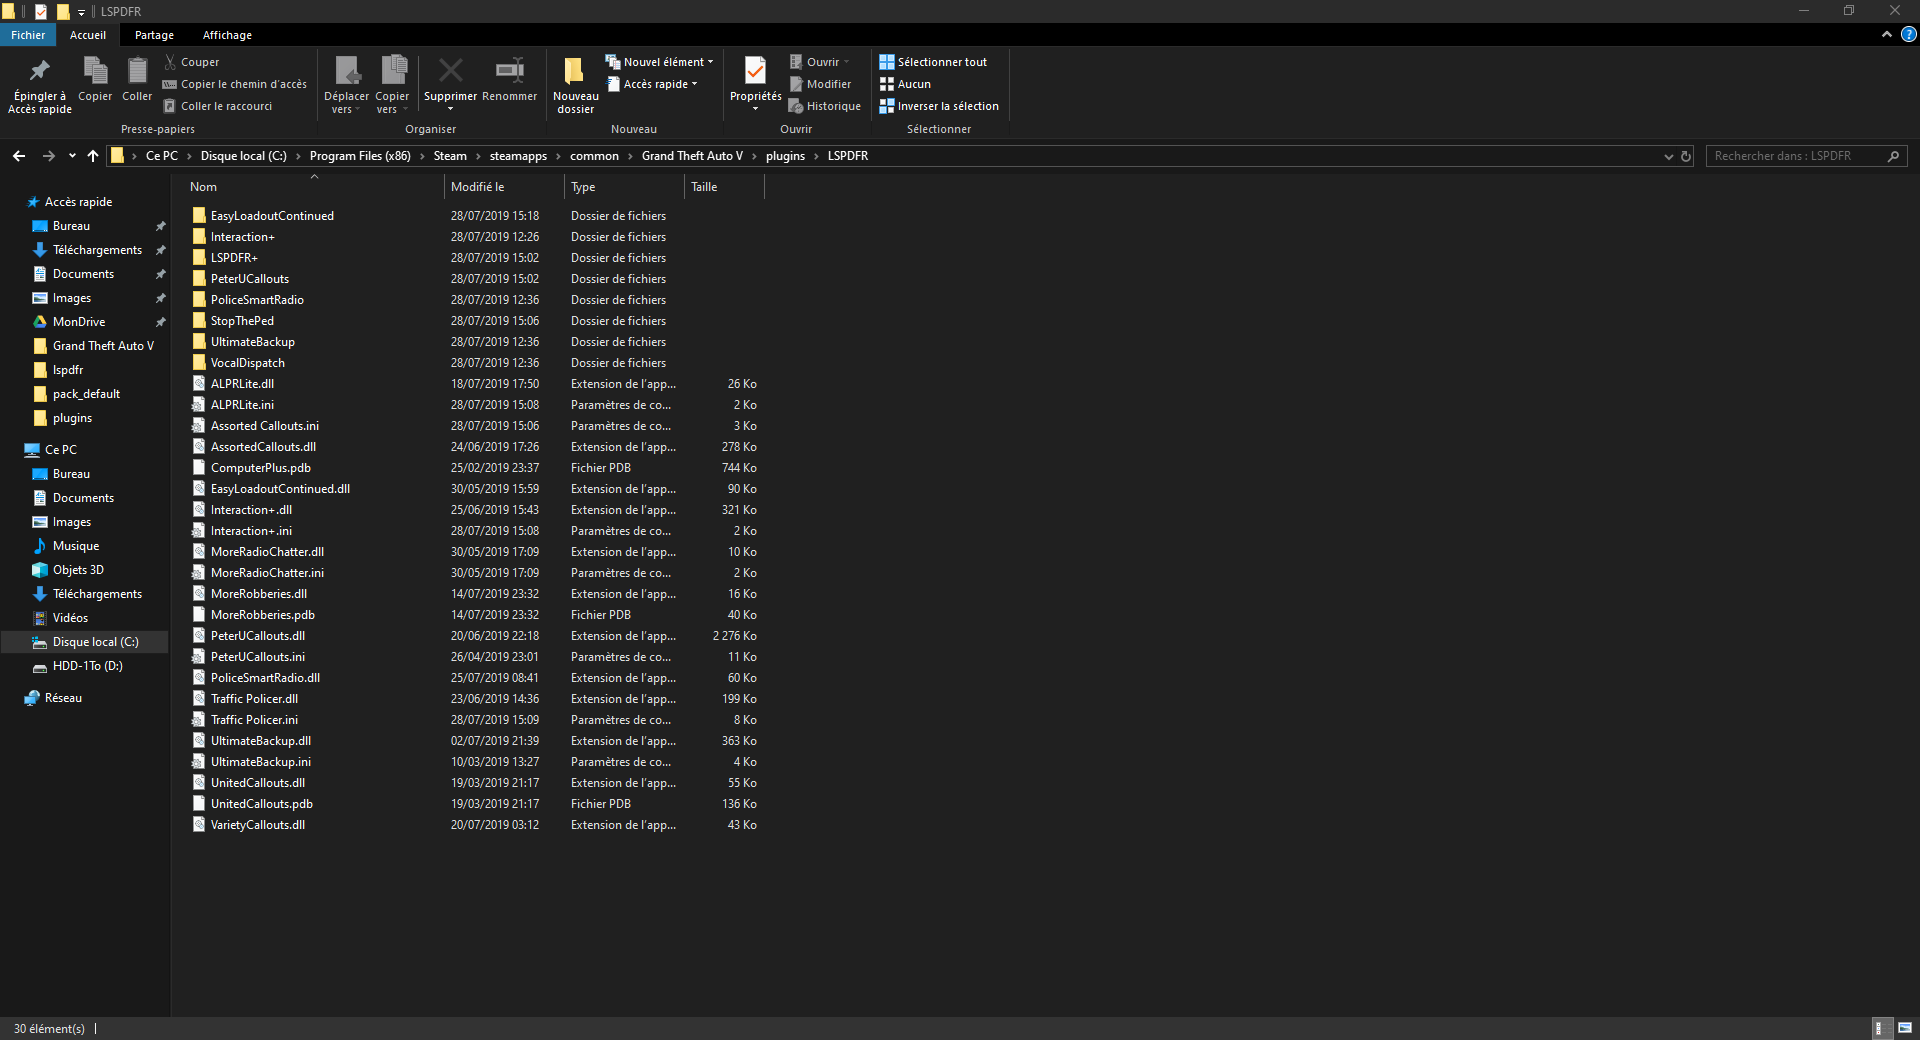Click the Copier ribbon icon
The height and width of the screenshot is (1040, 1920).
pyautogui.click(x=95, y=80)
